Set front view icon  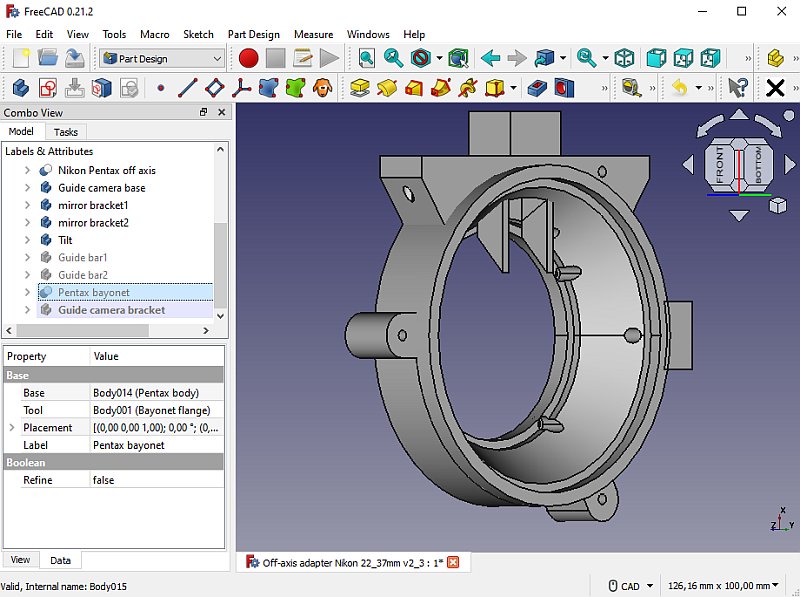[x=656, y=58]
